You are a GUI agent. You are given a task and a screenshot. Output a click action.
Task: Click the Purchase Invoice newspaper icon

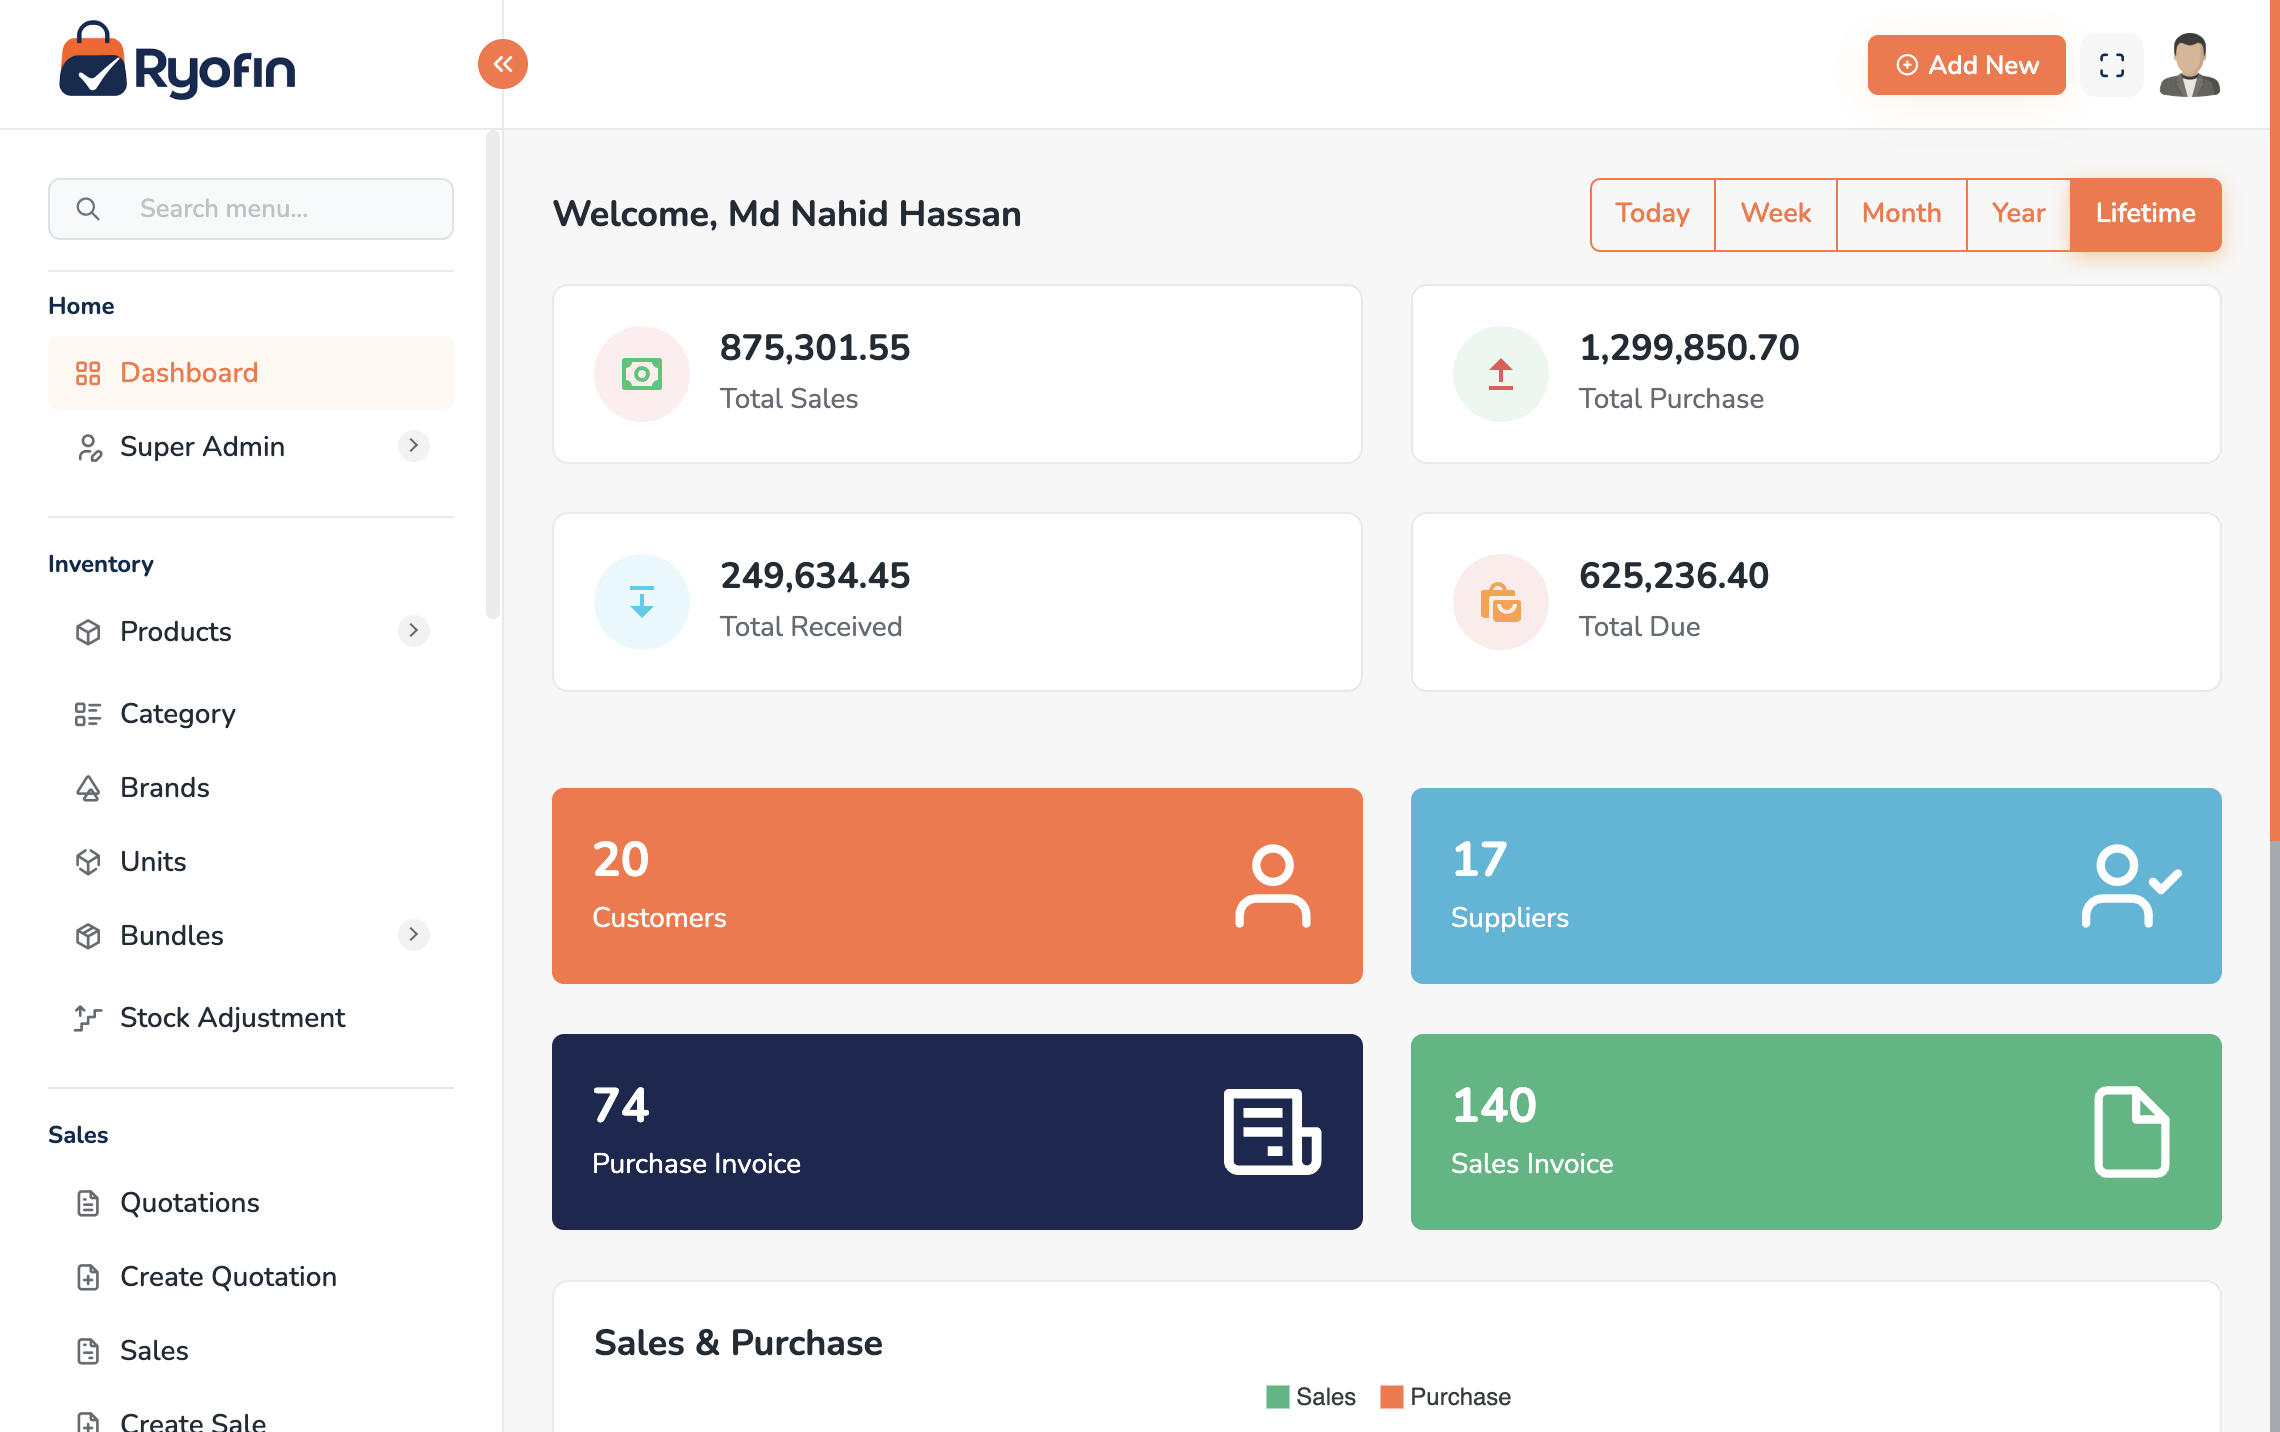pyautogui.click(x=1273, y=1132)
